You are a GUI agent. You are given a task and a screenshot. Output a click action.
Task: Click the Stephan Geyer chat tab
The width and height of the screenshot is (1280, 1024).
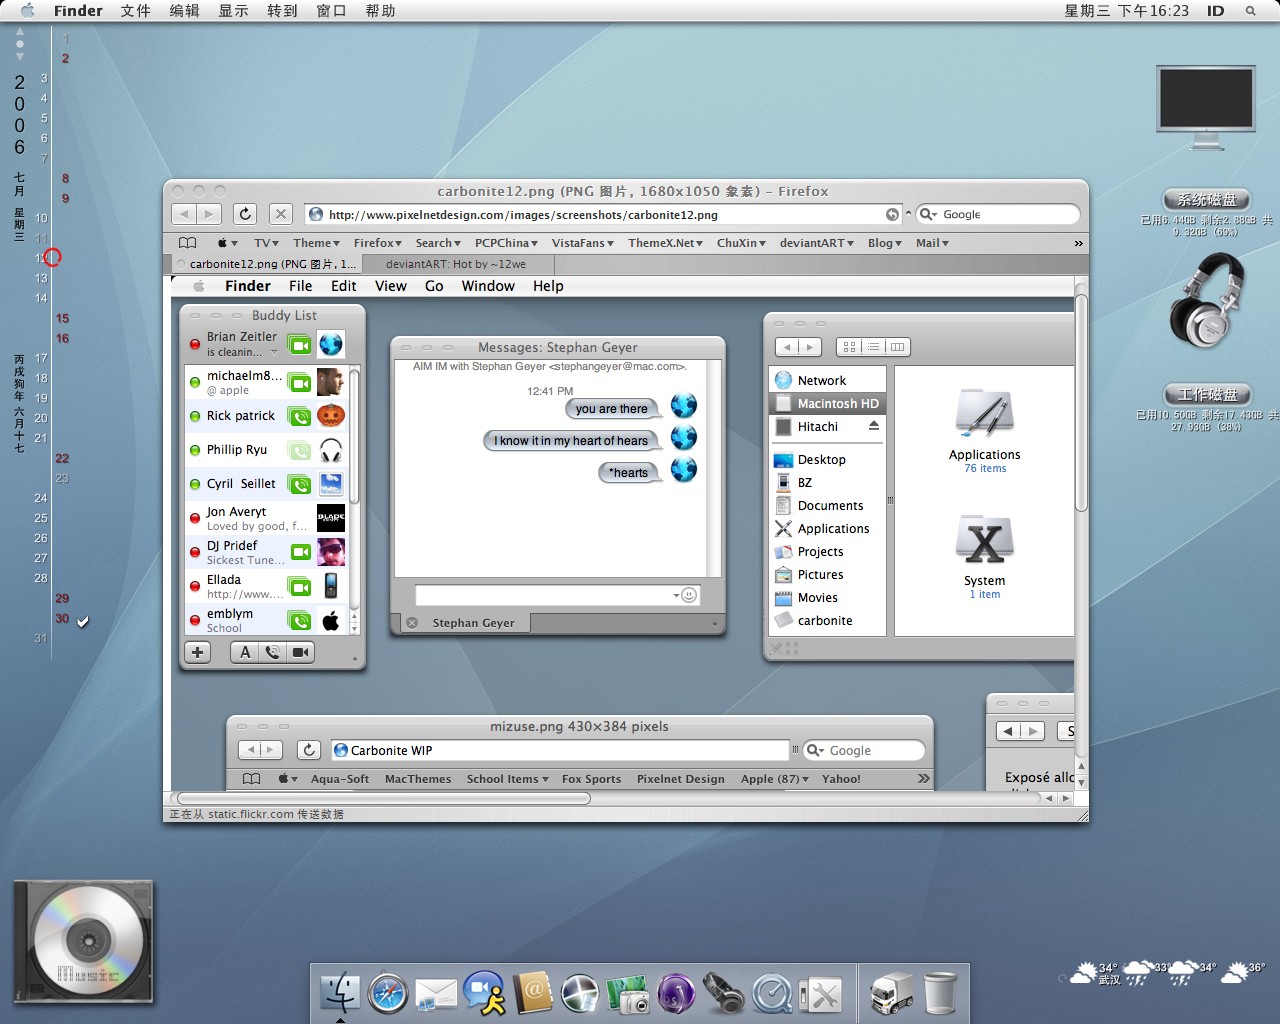(x=464, y=623)
